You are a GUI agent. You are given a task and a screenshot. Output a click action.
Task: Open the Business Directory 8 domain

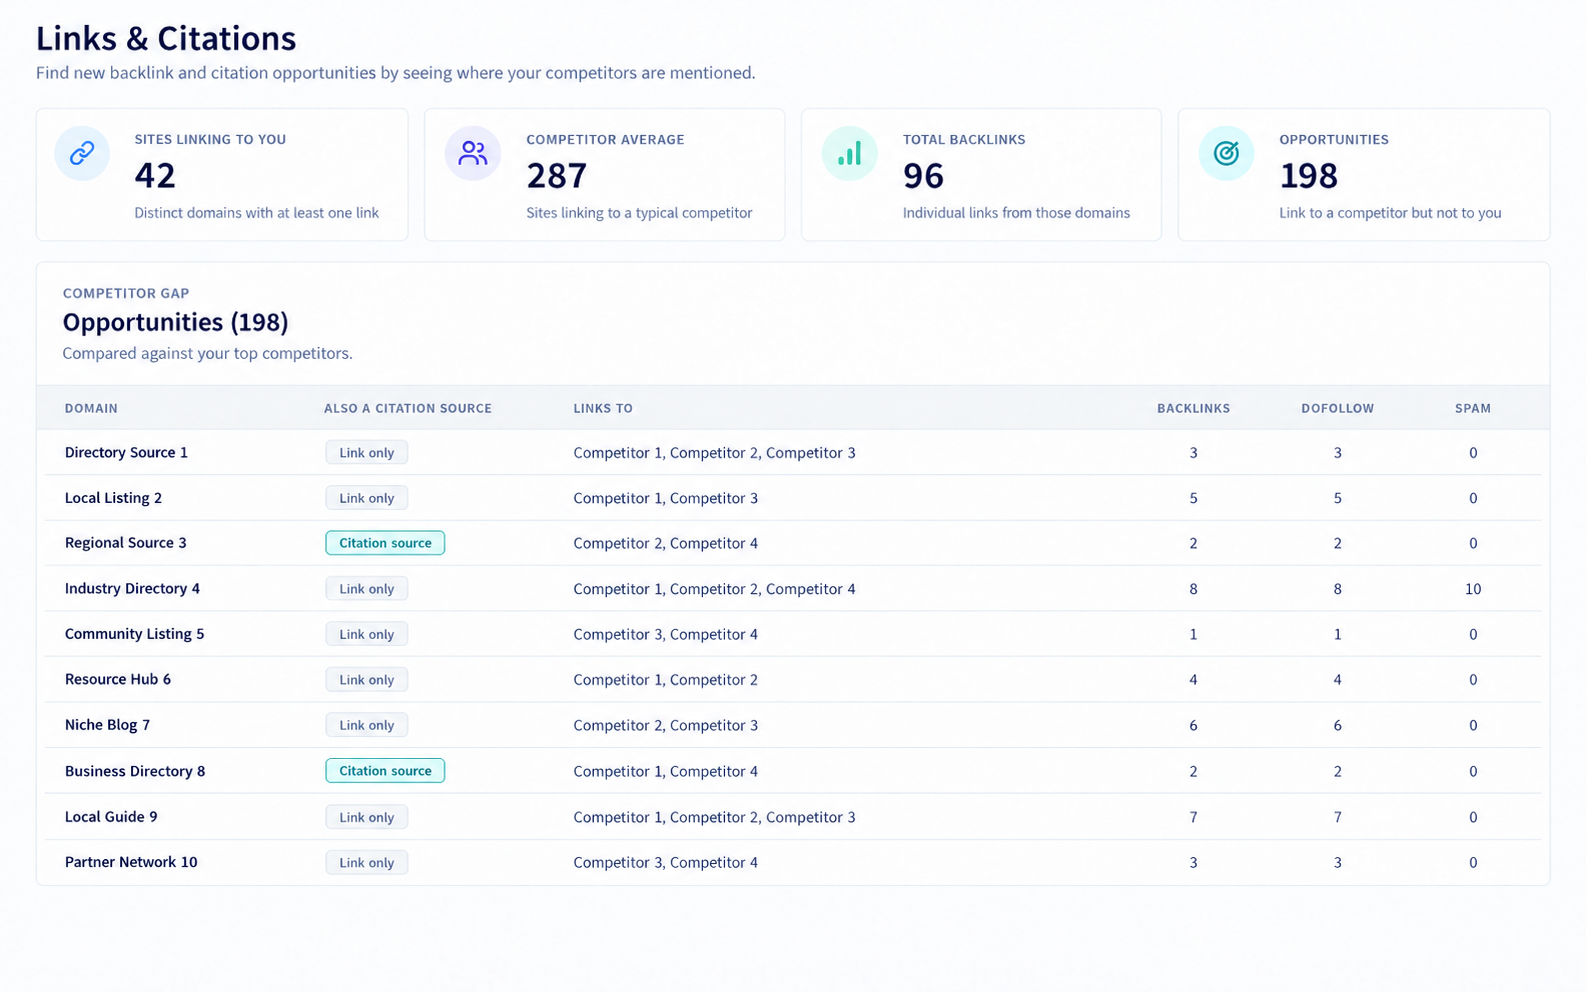(x=135, y=771)
